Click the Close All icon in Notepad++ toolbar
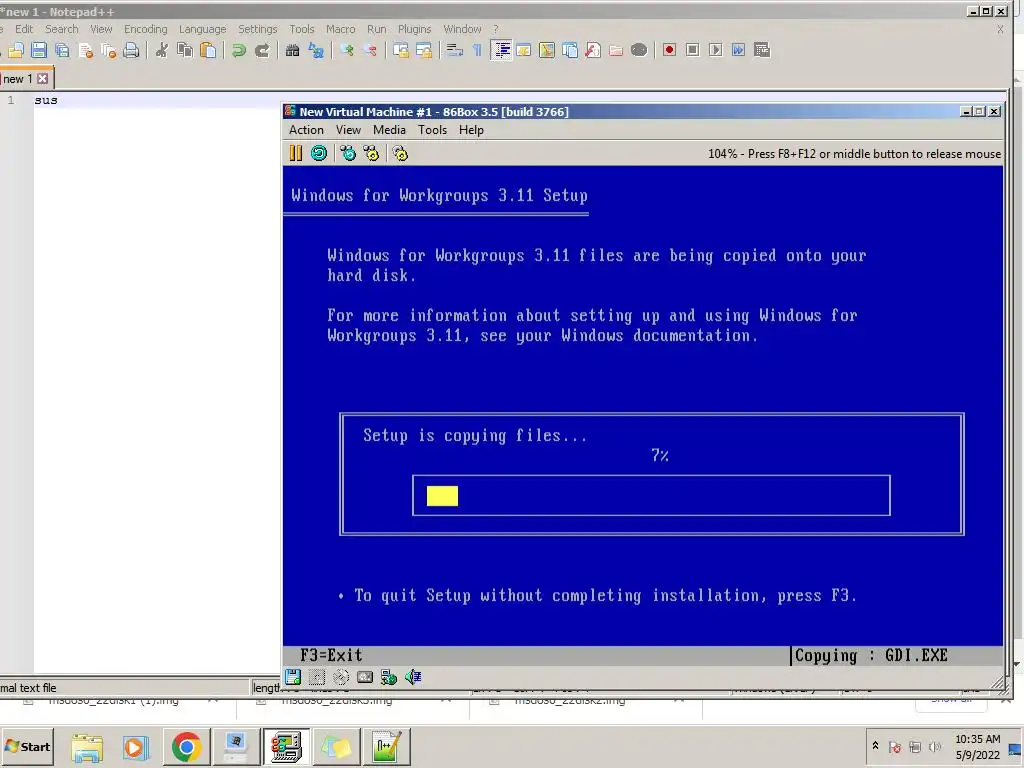1024x768 pixels. [108, 50]
